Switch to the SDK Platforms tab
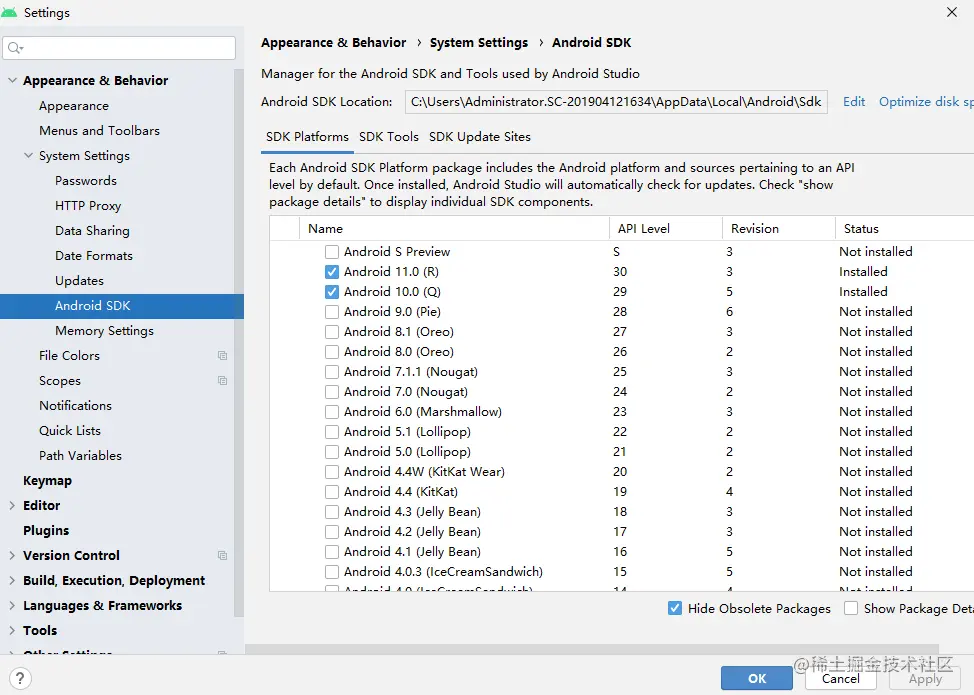 coord(307,137)
